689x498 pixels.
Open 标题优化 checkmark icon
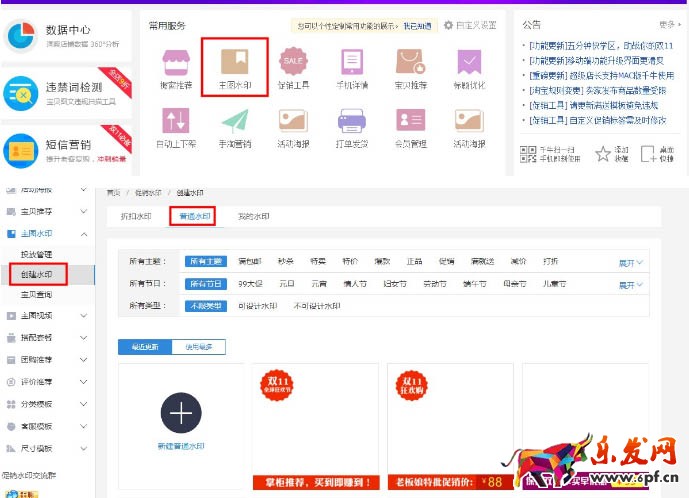click(470, 62)
